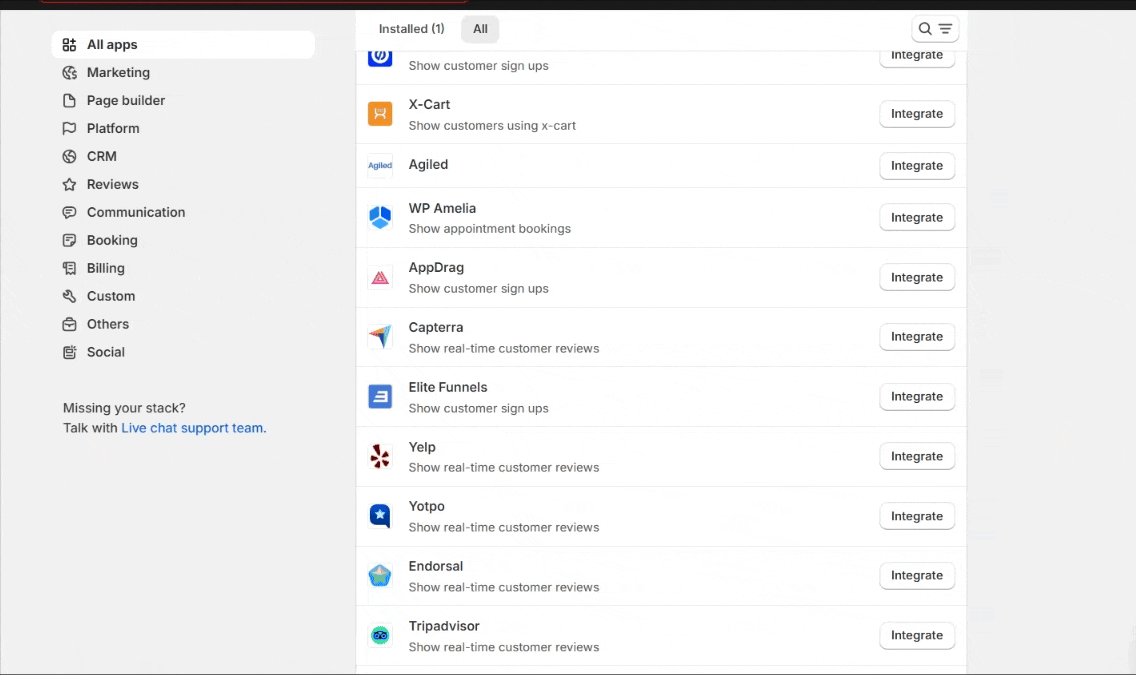Click the AppDrag triangle logo icon
Viewport: 1136px width, 675px height.
coord(380,278)
